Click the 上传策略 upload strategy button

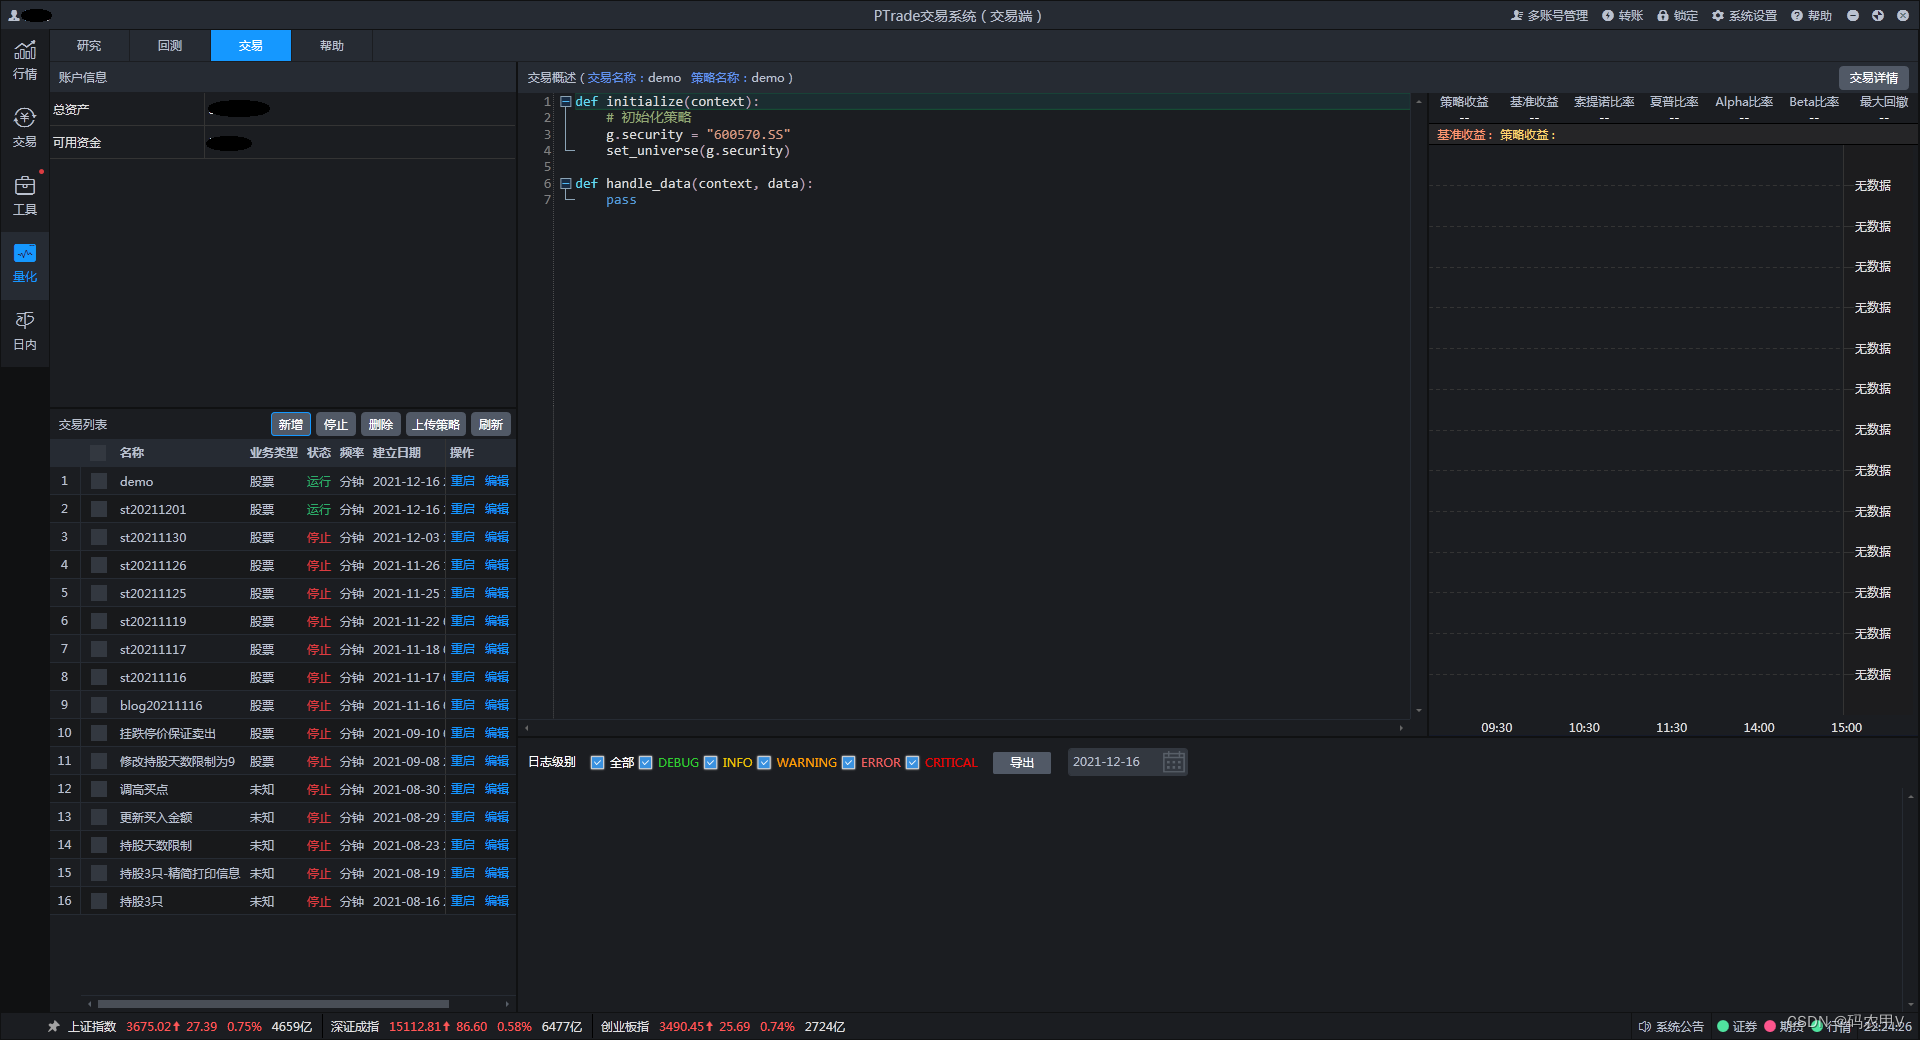click(x=436, y=424)
